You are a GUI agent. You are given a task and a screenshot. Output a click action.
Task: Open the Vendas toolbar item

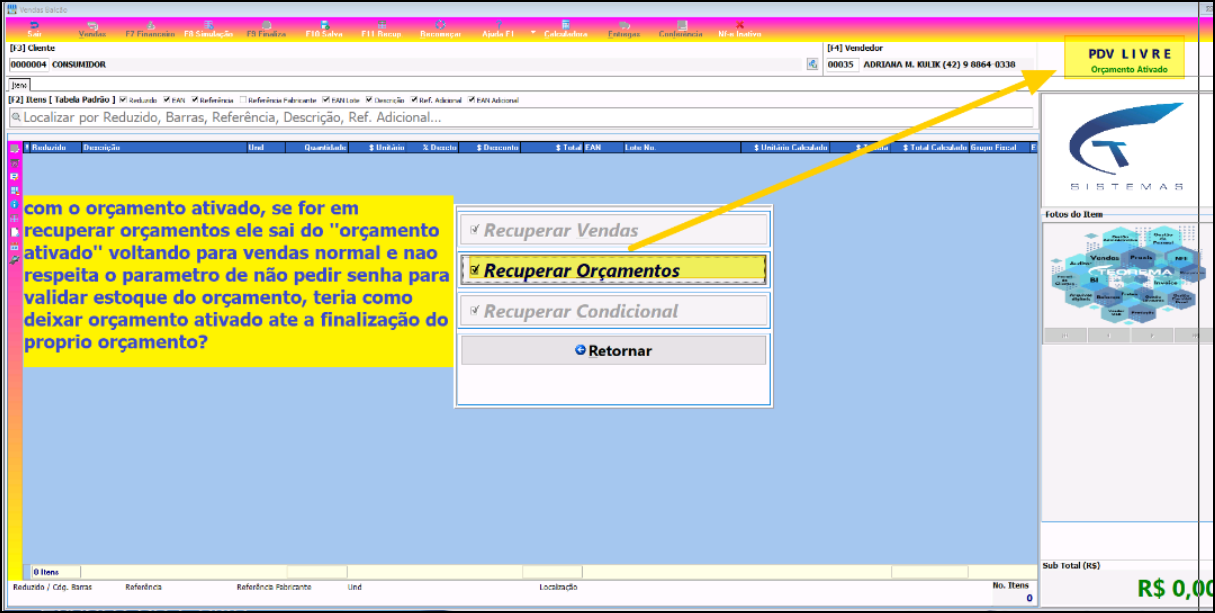click(92, 29)
